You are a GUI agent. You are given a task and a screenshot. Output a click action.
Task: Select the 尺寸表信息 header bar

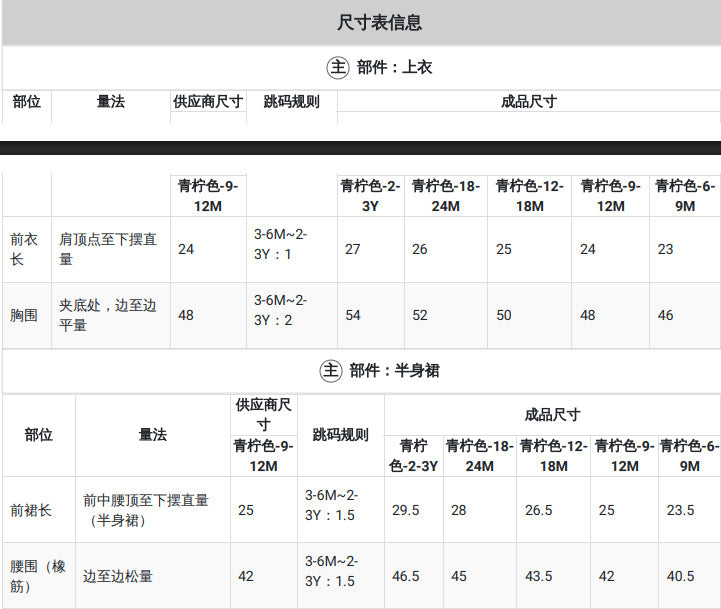click(360, 23)
